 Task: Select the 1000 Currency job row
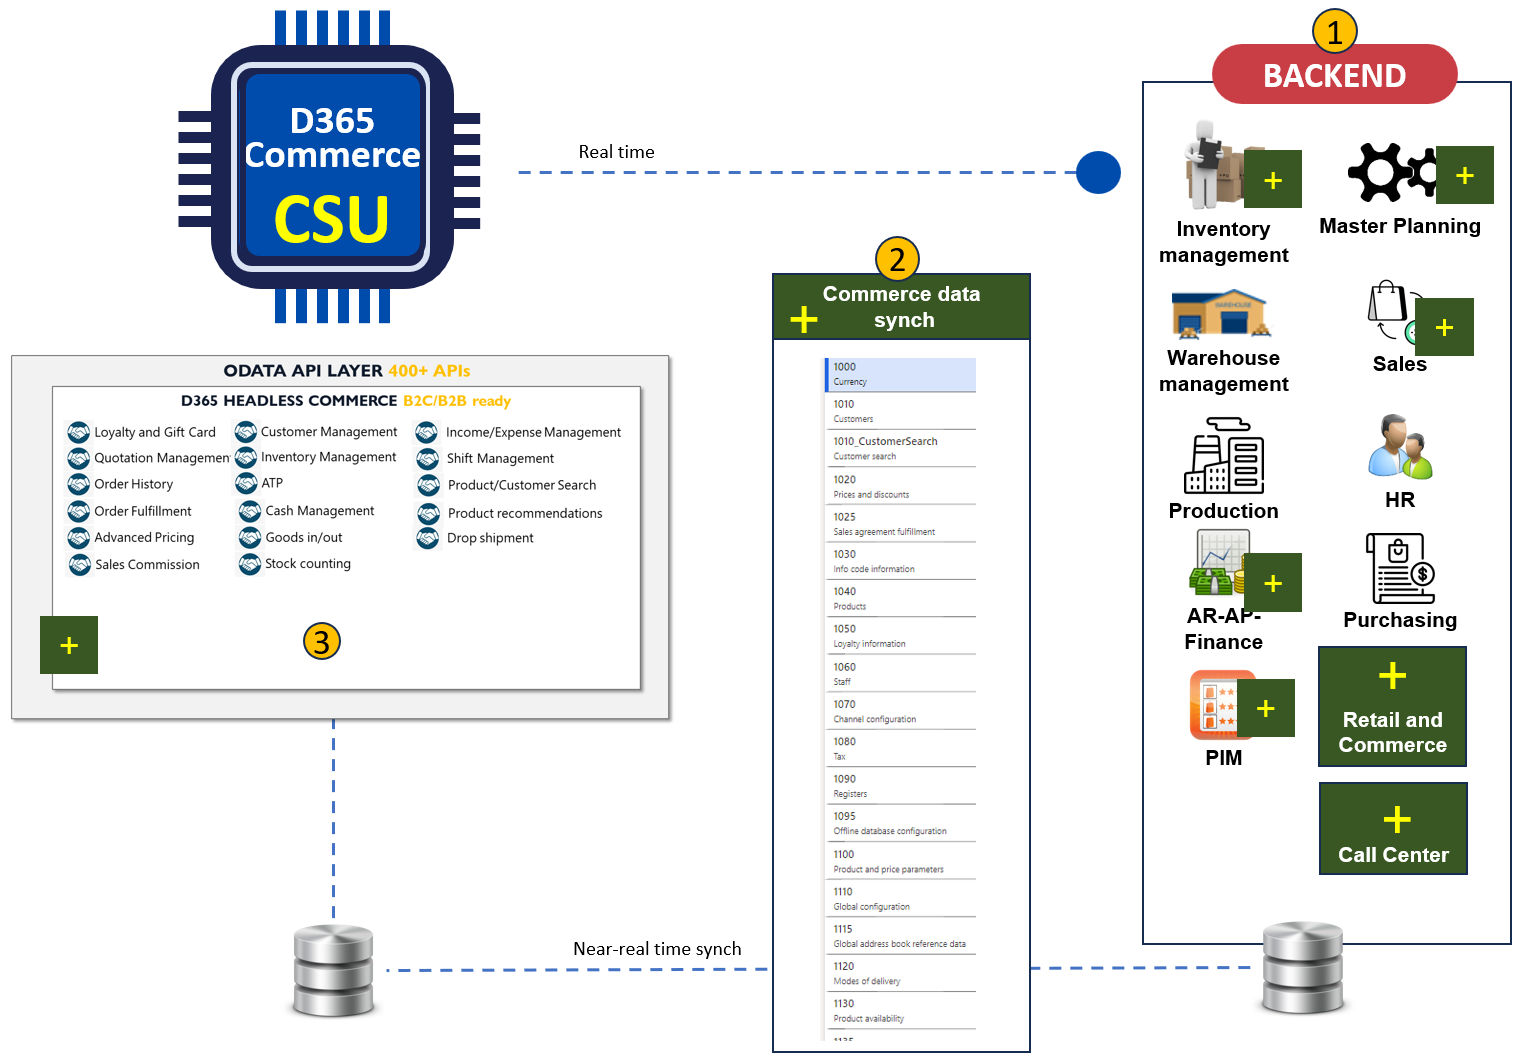point(900,374)
